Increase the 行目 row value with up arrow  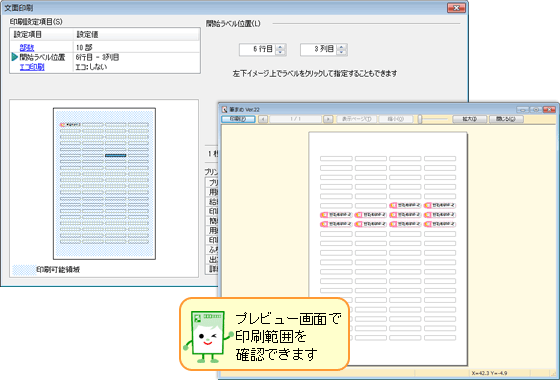point(281,46)
